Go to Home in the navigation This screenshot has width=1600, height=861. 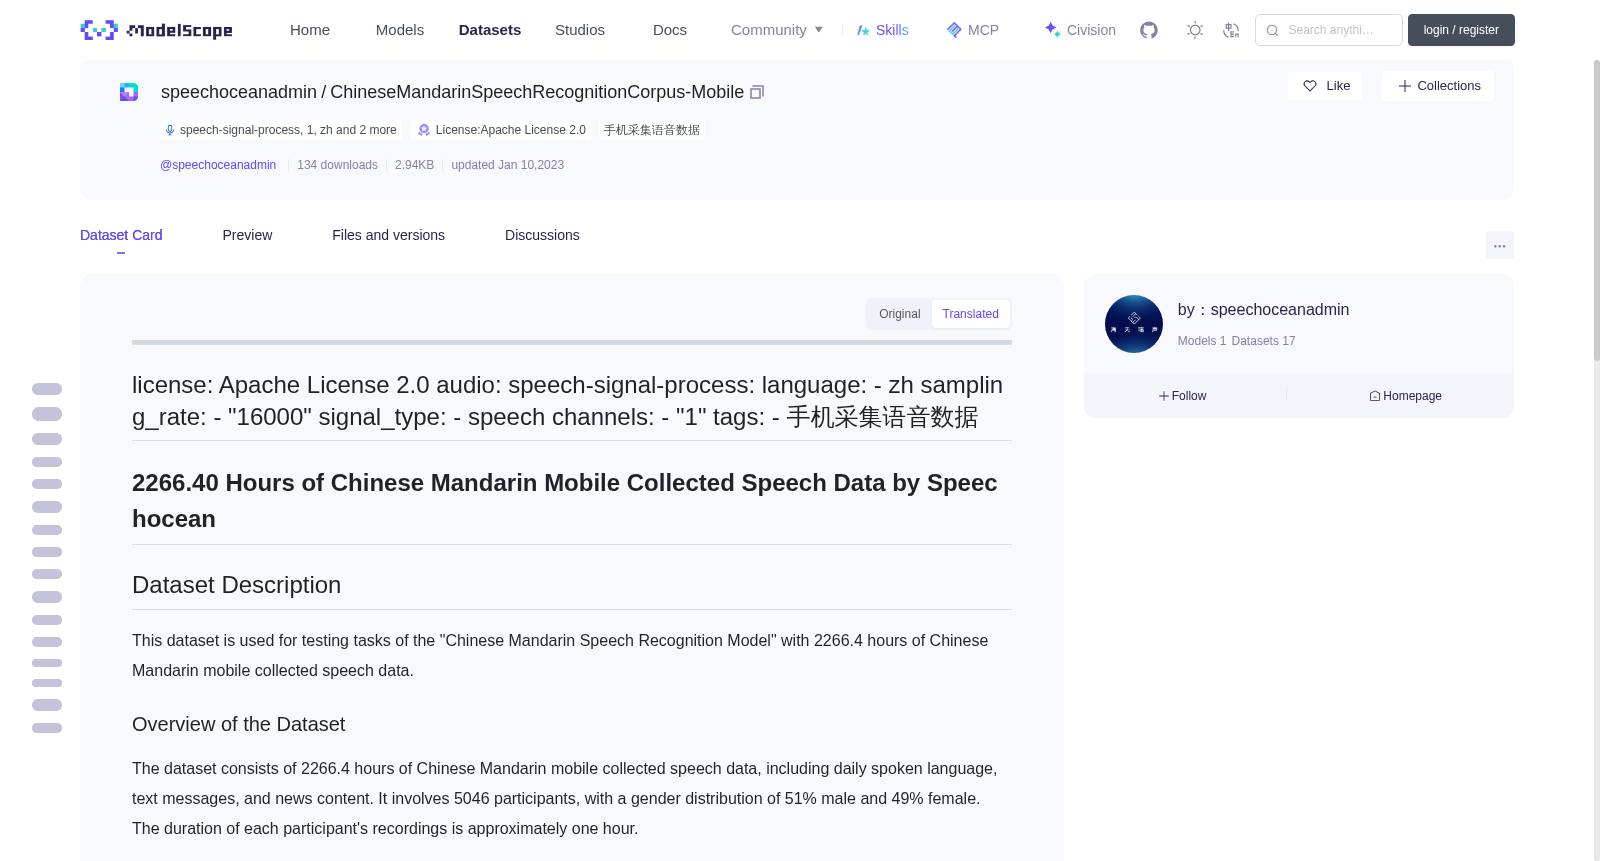click(x=310, y=30)
